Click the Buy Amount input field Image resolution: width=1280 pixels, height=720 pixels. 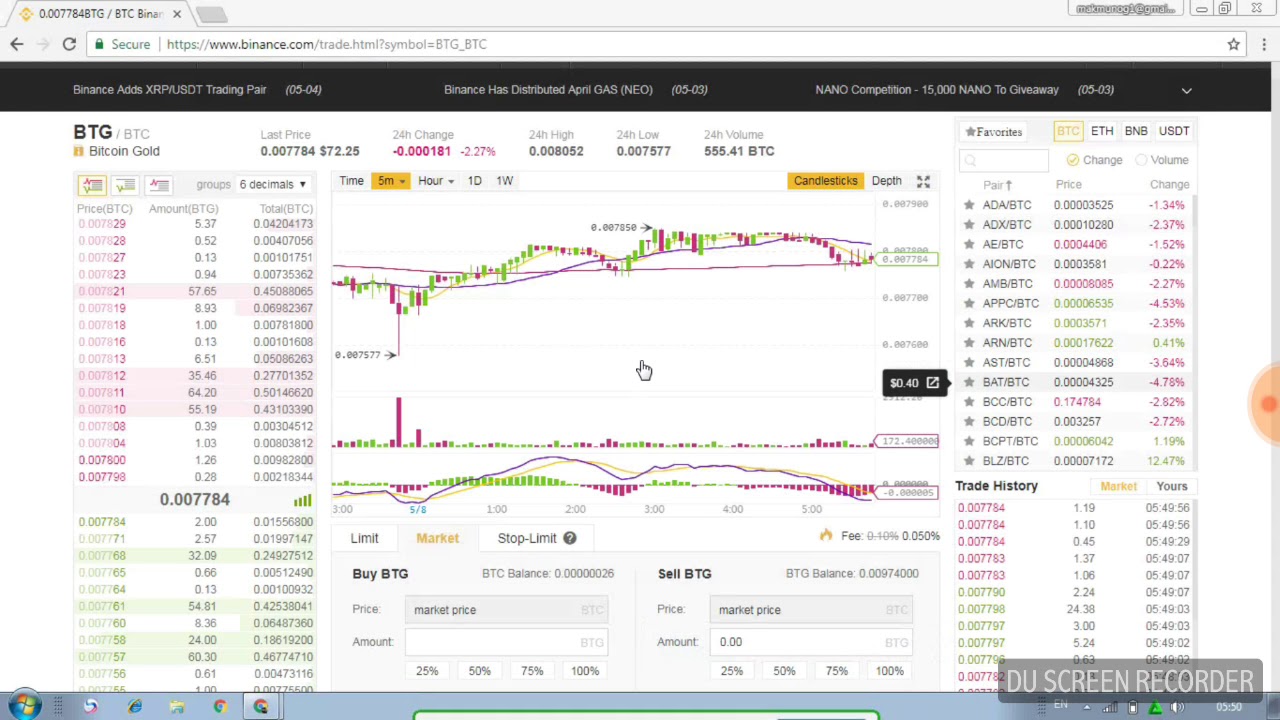click(x=505, y=642)
